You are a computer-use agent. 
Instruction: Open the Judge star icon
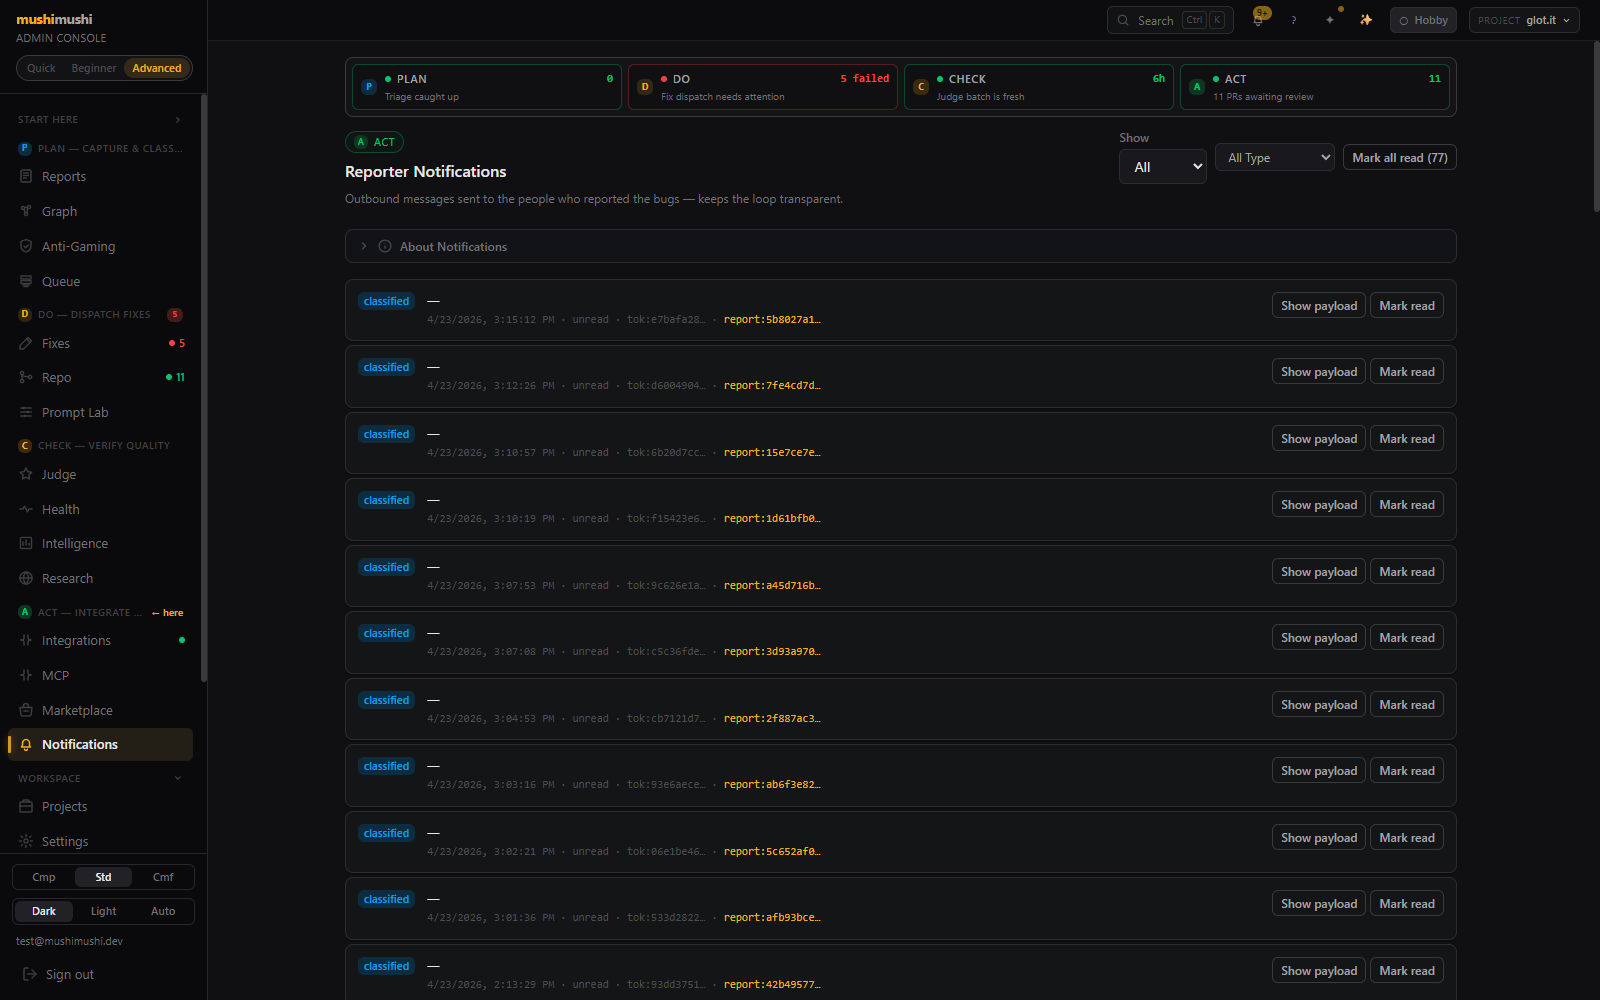click(x=26, y=474)
